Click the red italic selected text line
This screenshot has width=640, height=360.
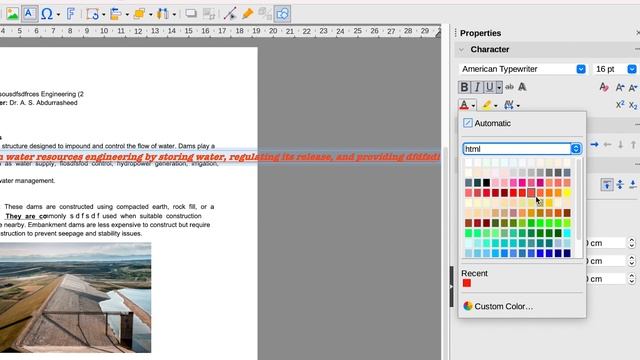click(220, 157)
